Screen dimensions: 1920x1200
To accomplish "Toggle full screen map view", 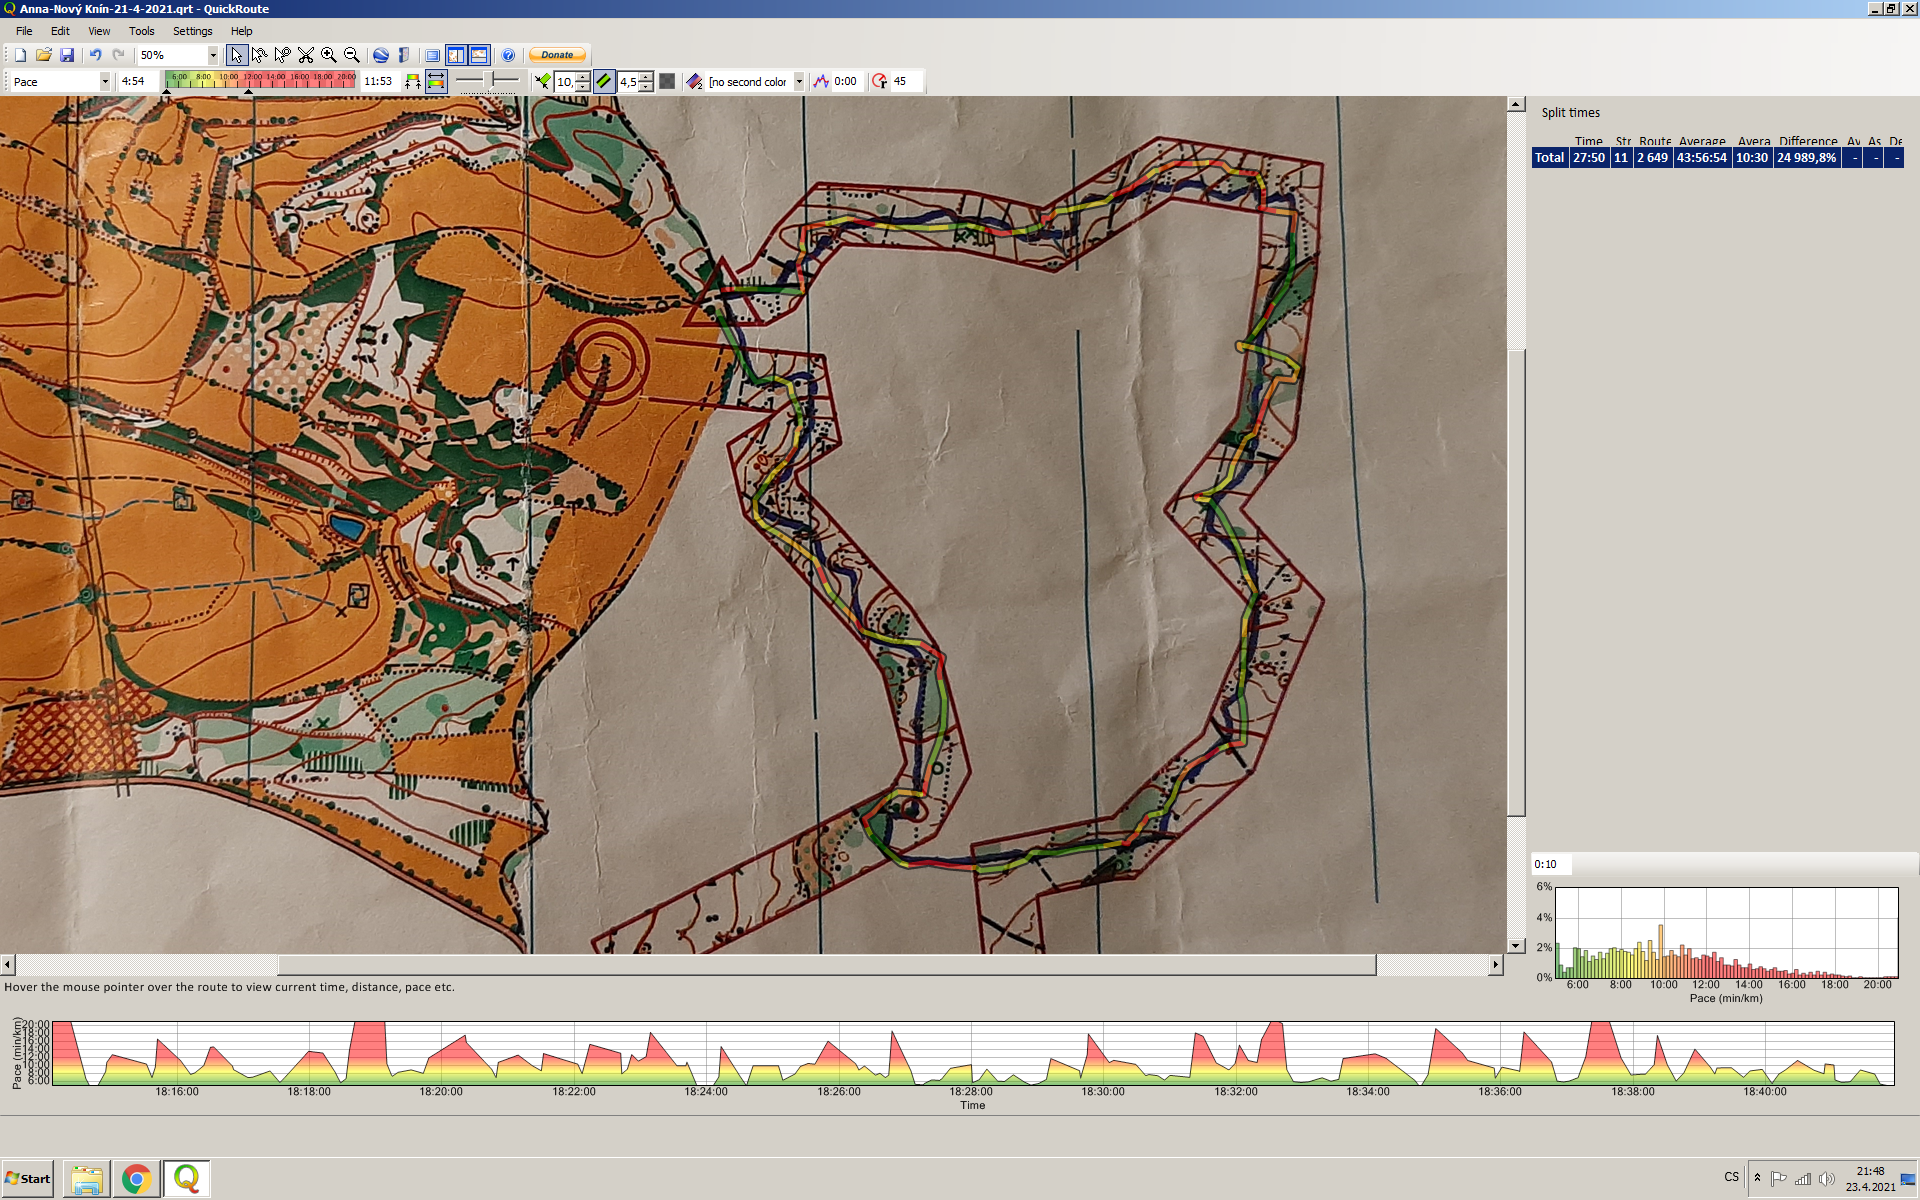I will (x=433, y=55).
